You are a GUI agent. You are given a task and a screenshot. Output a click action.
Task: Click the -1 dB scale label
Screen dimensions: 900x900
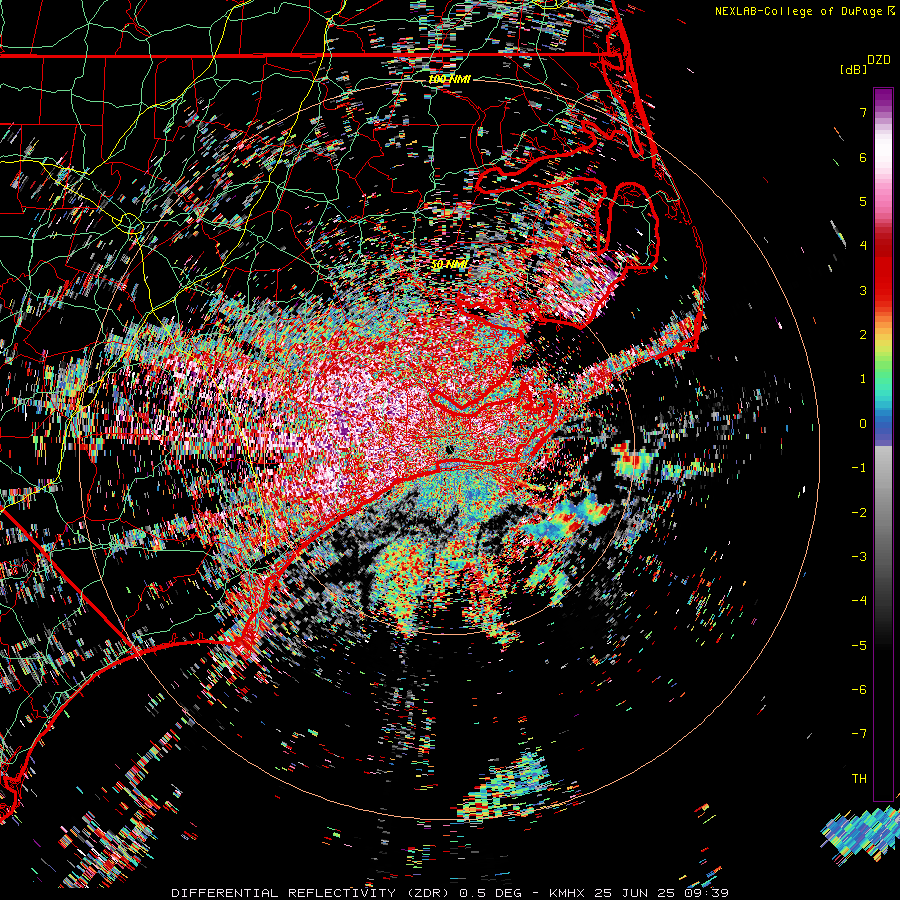click(x=859, y=468)
